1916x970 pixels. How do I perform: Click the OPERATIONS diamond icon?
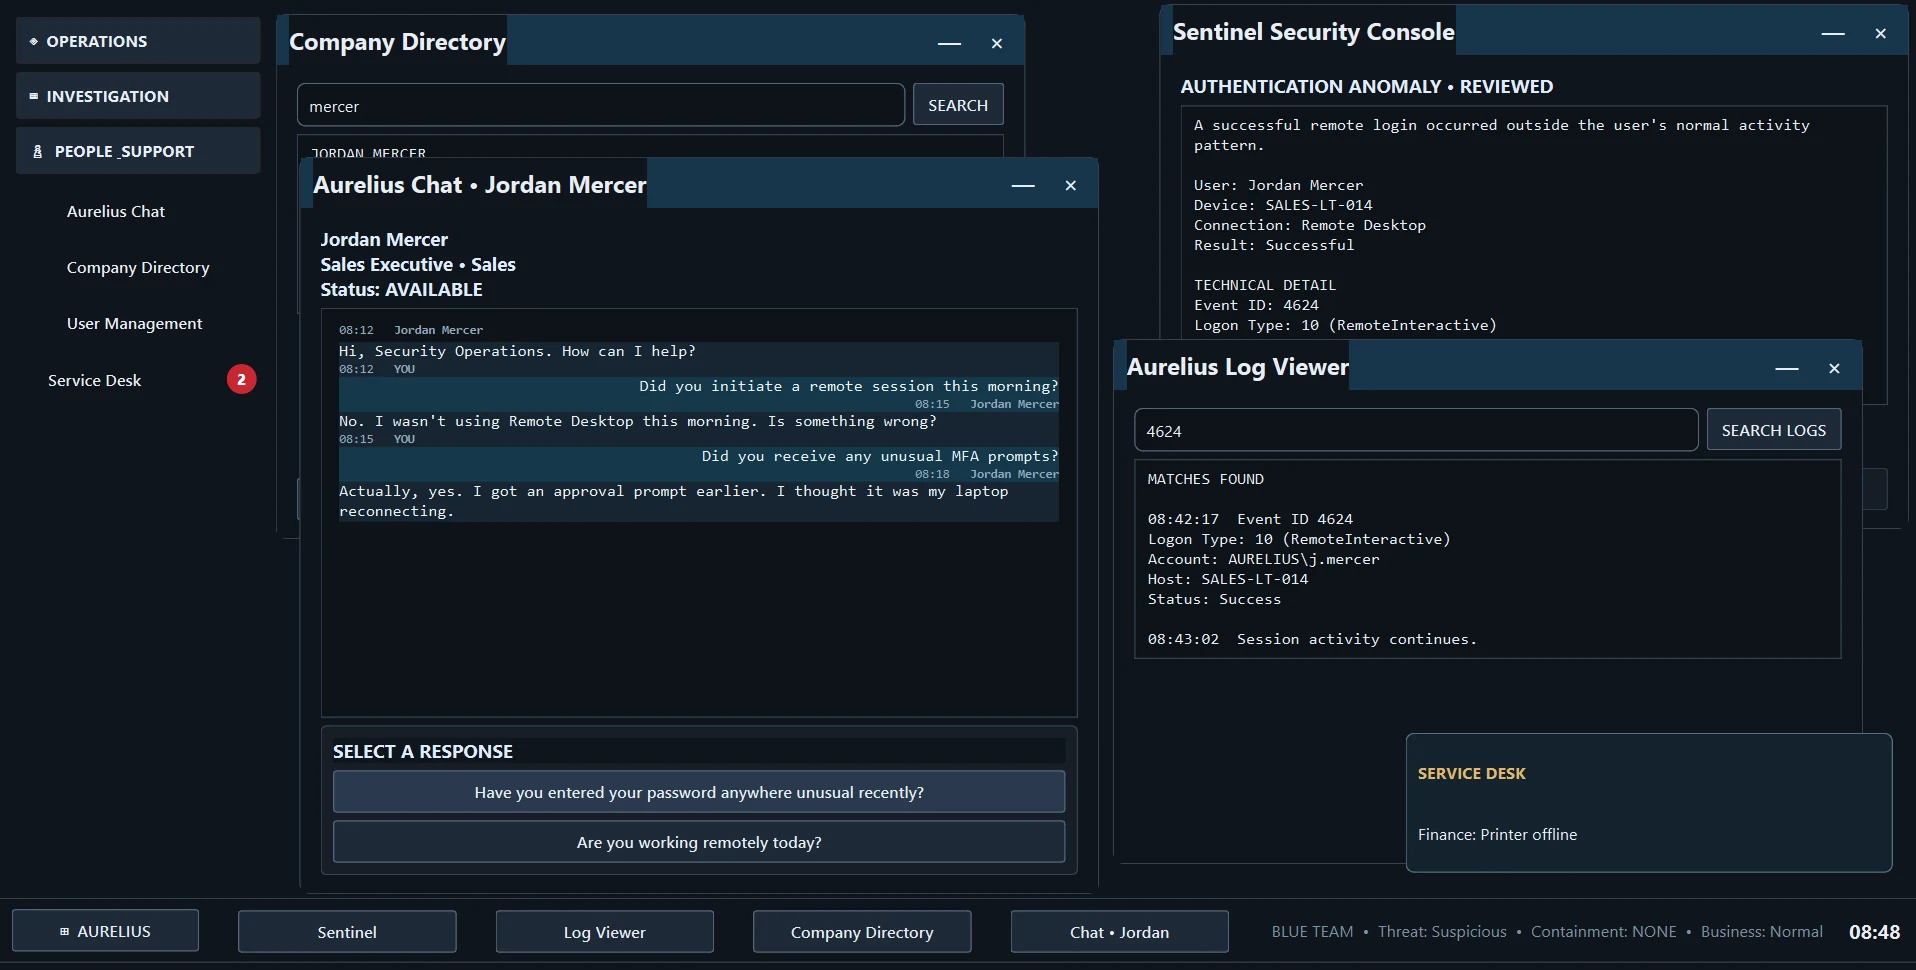pyautogui.click(x=33, y=41)
